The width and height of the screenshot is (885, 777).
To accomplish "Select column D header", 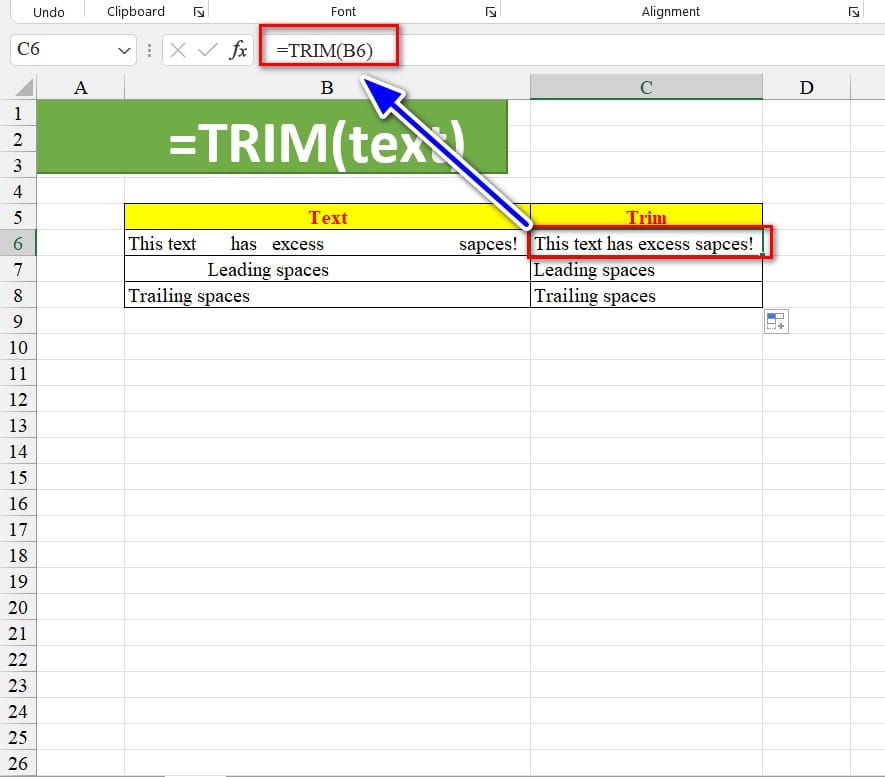I will click(806, 88).
